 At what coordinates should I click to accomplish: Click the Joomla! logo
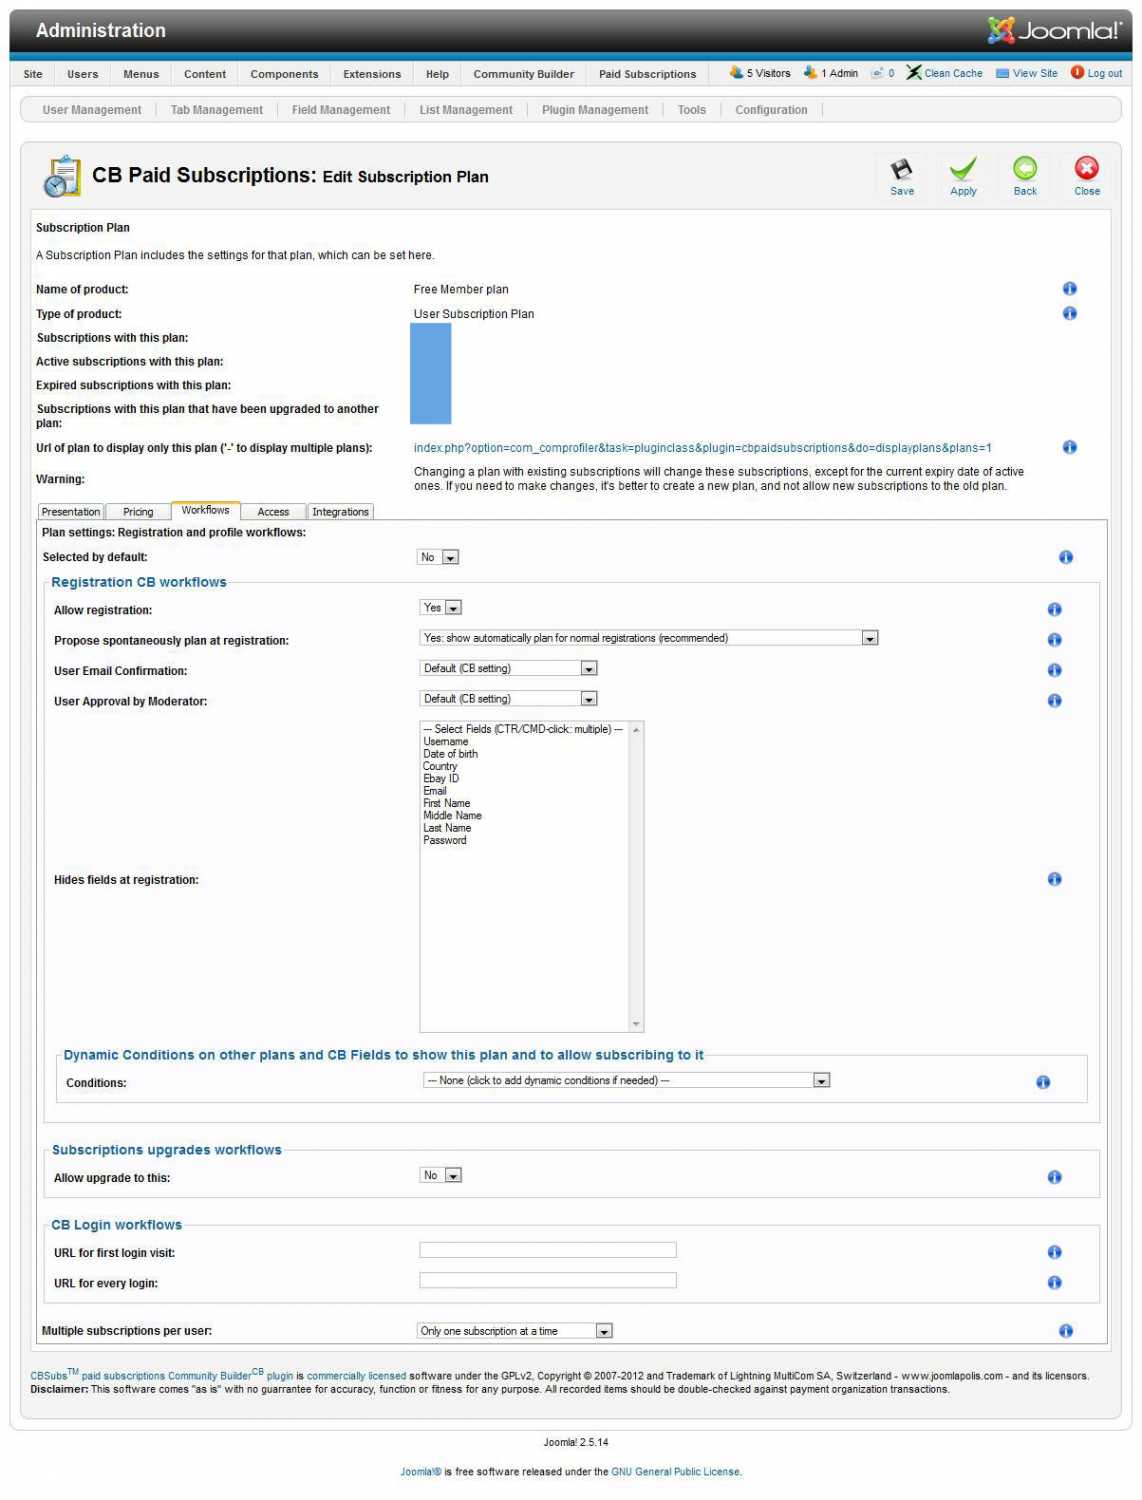point(1055,30)
